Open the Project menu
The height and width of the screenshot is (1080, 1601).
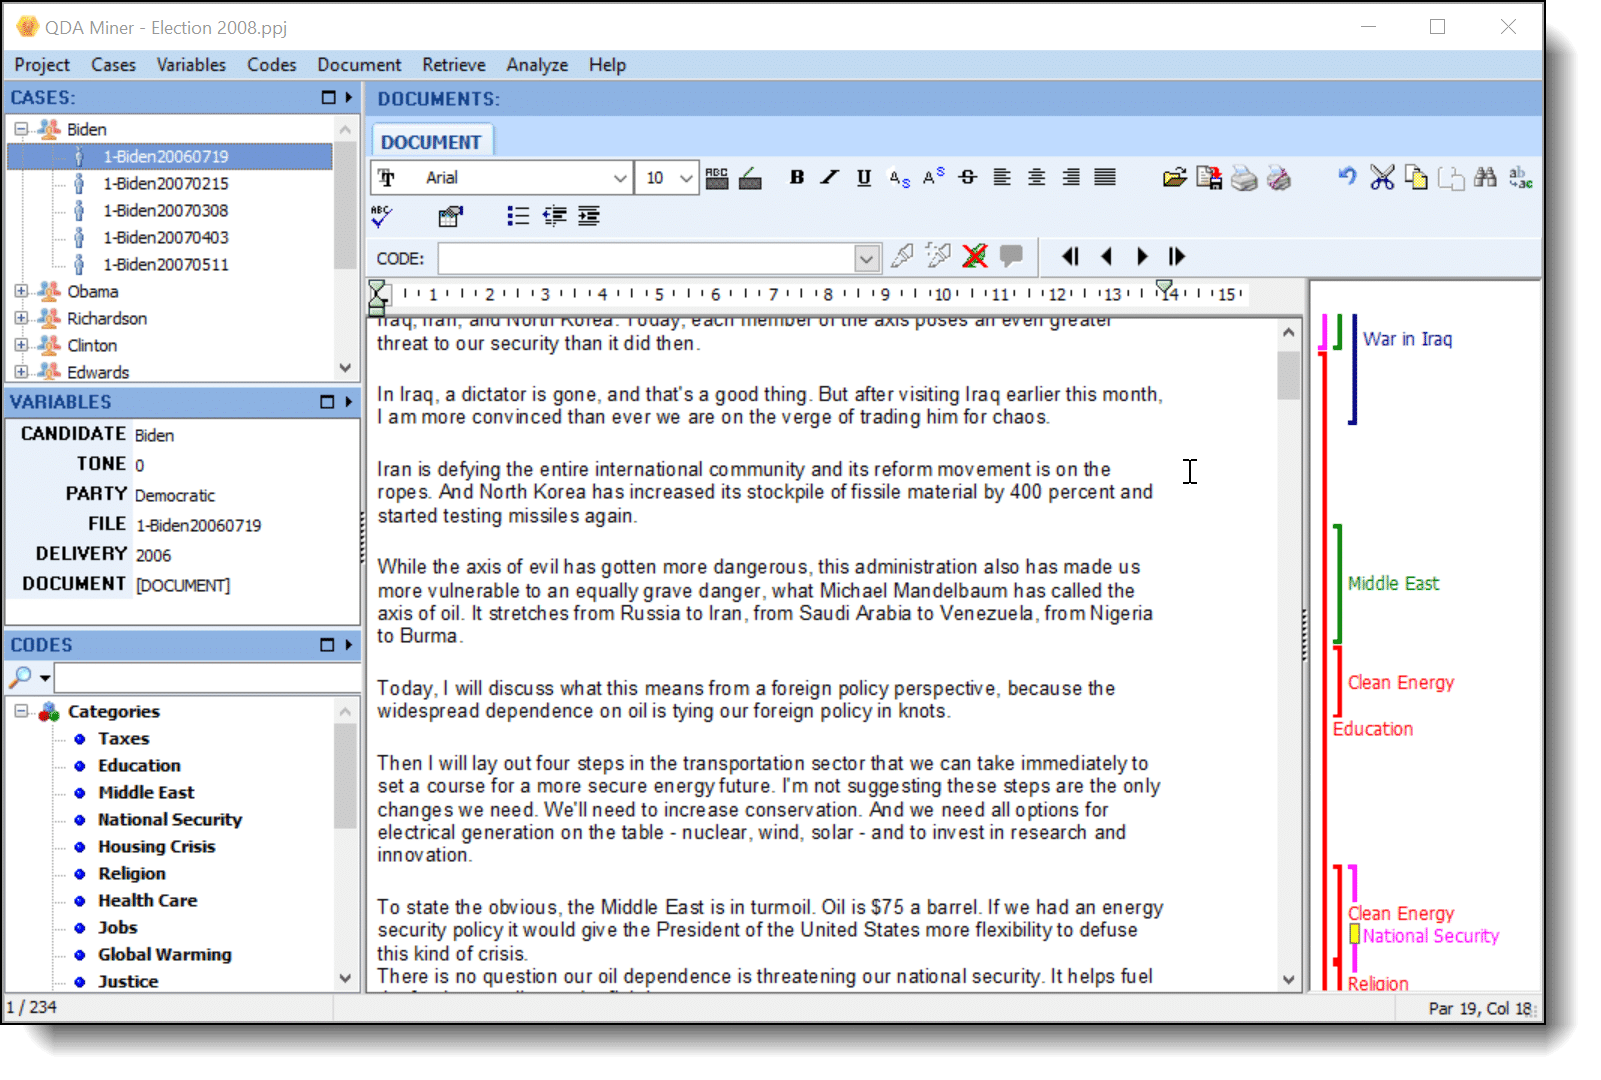click(x=42, y=65)
